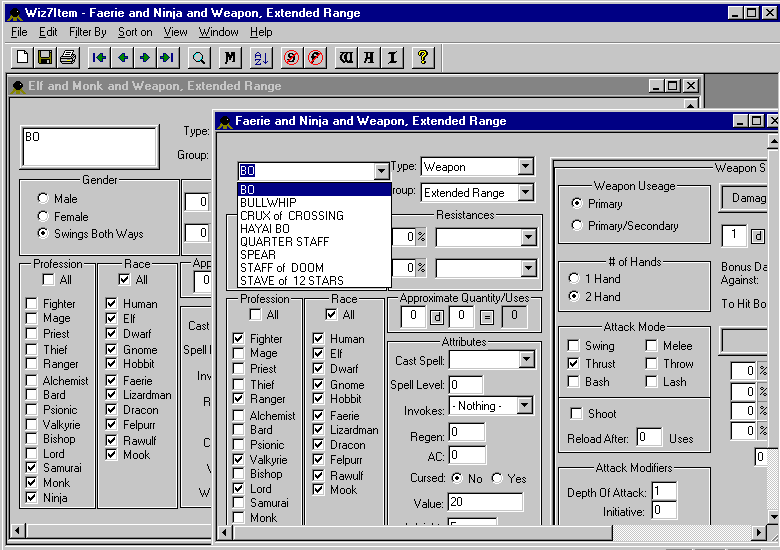Expand the item name BO dropdown arrow
This screenshot has width=780, height=550.
coord(381,171)
